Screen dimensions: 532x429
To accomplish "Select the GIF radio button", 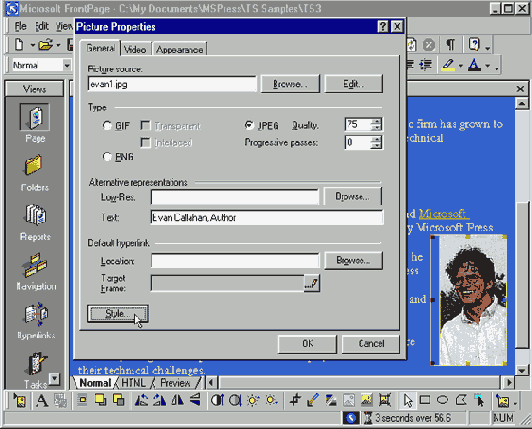I will pos(107,126).
